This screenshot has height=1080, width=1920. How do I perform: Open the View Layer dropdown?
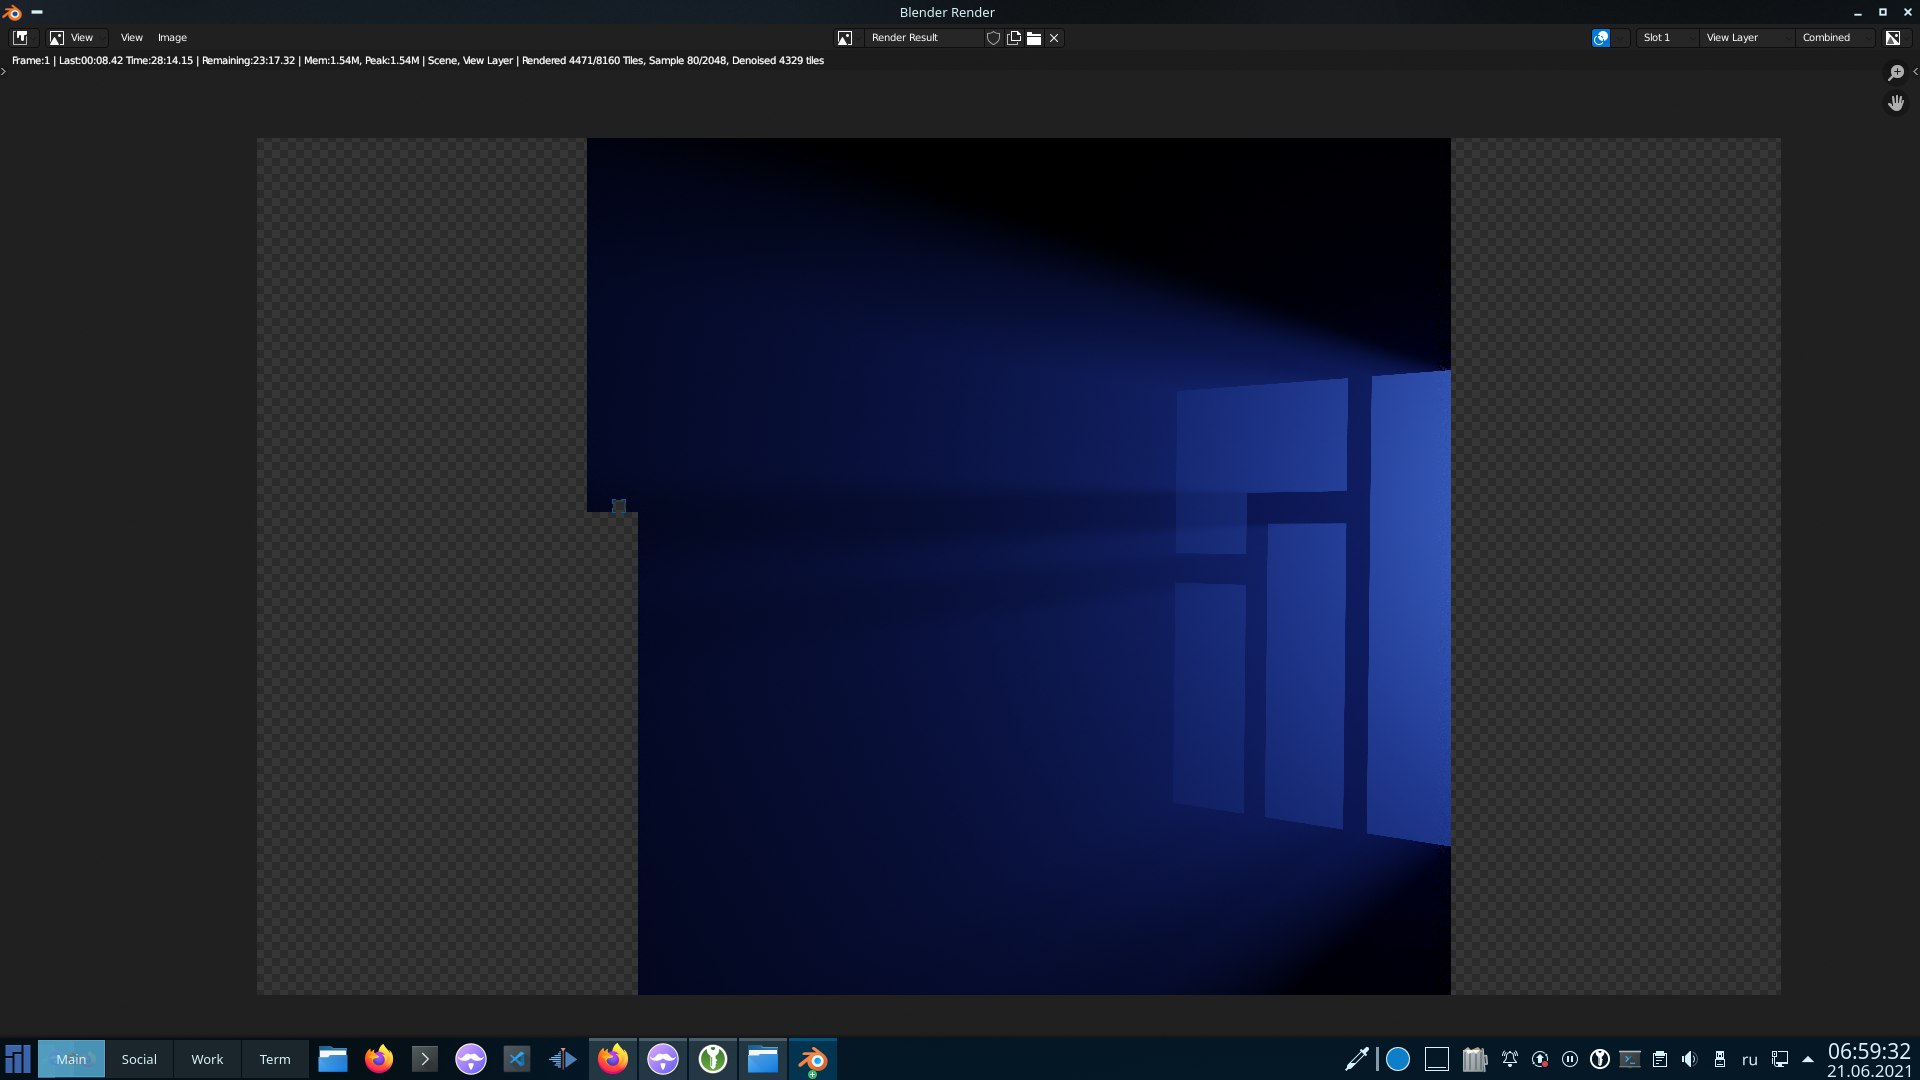tap(1746, 37)
